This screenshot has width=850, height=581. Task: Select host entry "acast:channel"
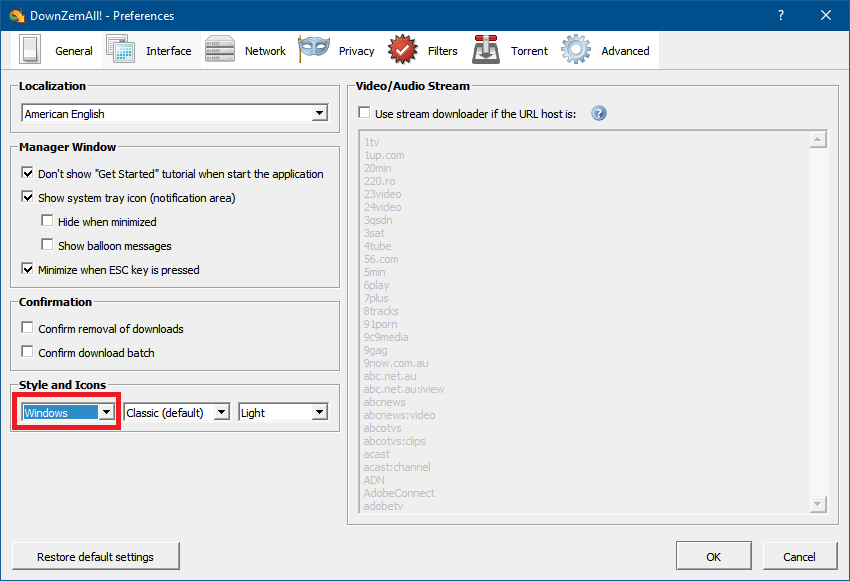[397, 467]
